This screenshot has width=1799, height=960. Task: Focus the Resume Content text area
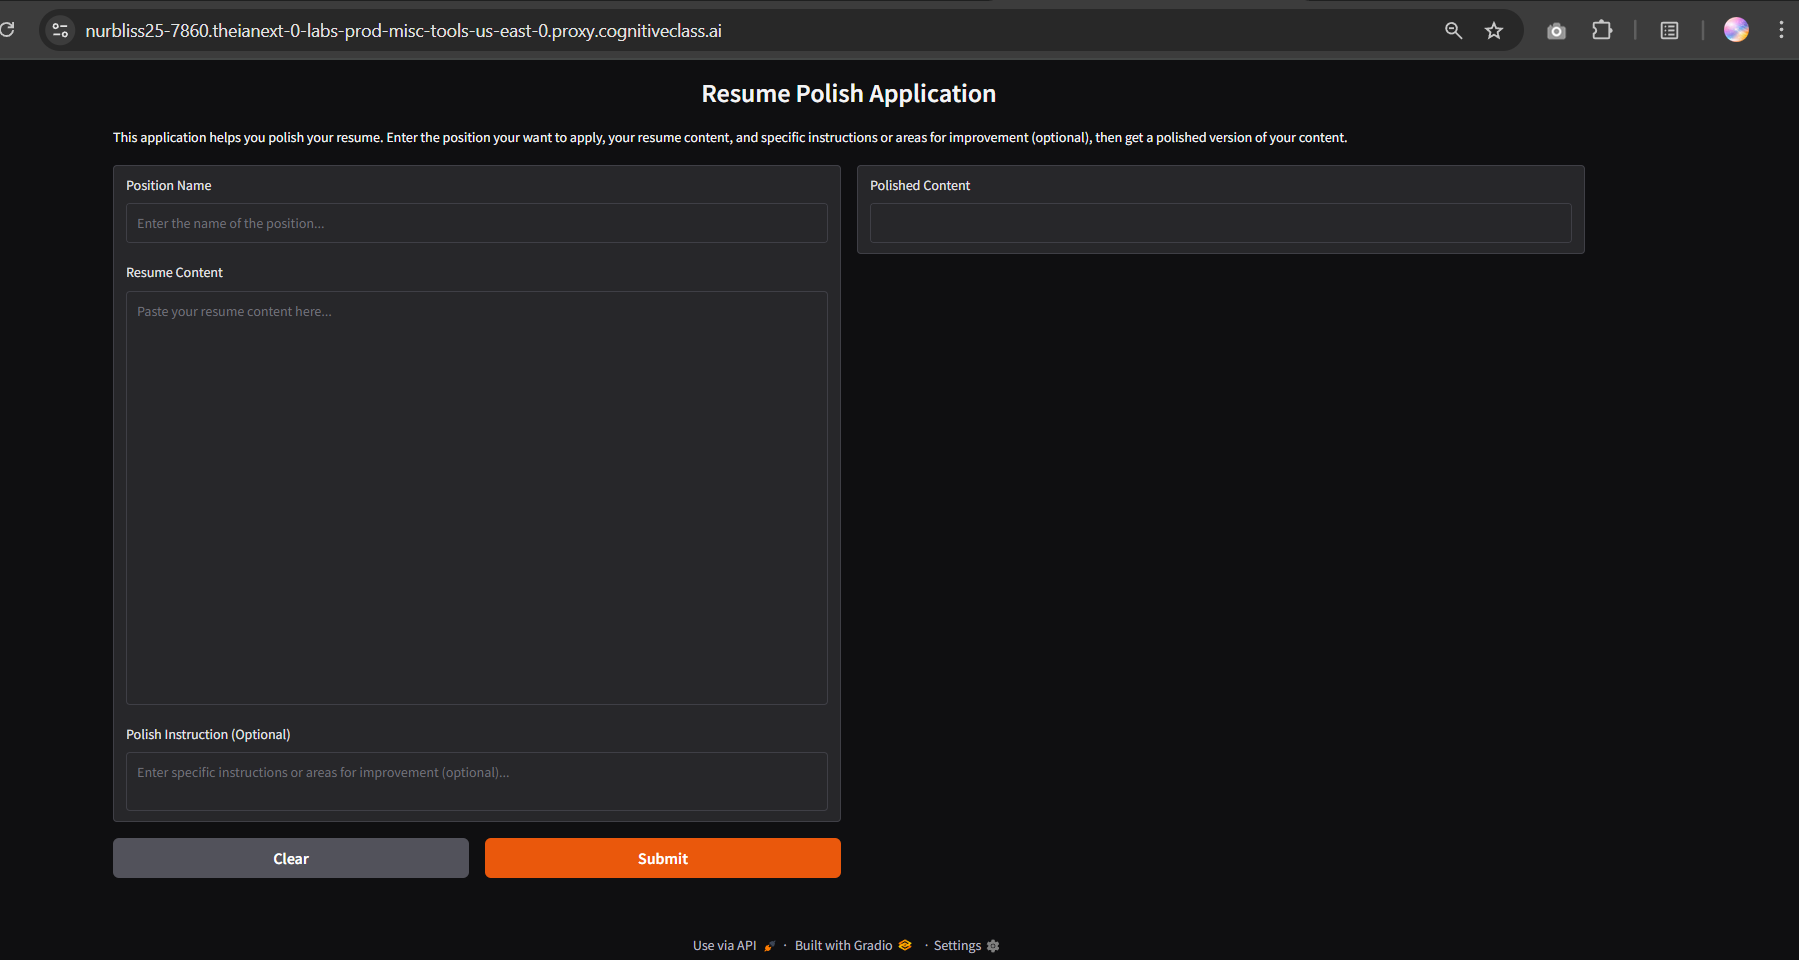(x=476, y=497)
